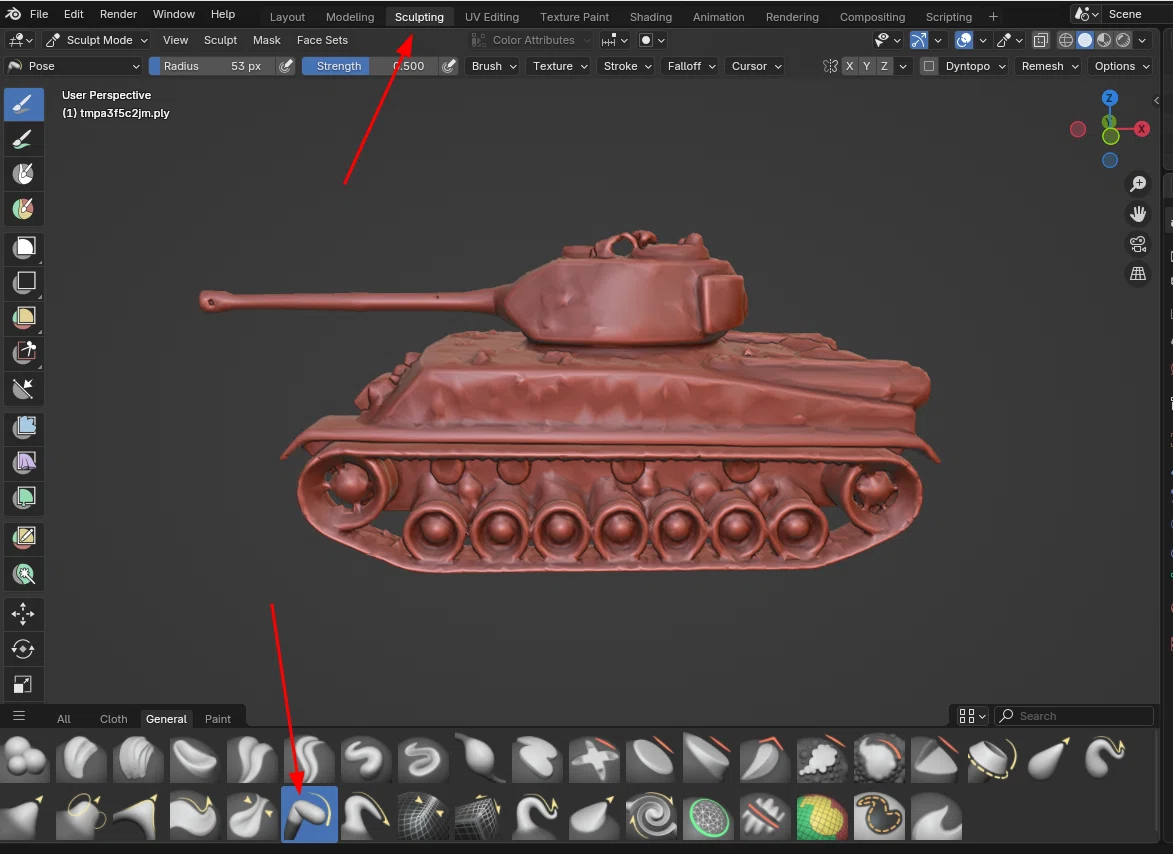
Task: Open the Face Sets menu
Action: pos(322,40)
